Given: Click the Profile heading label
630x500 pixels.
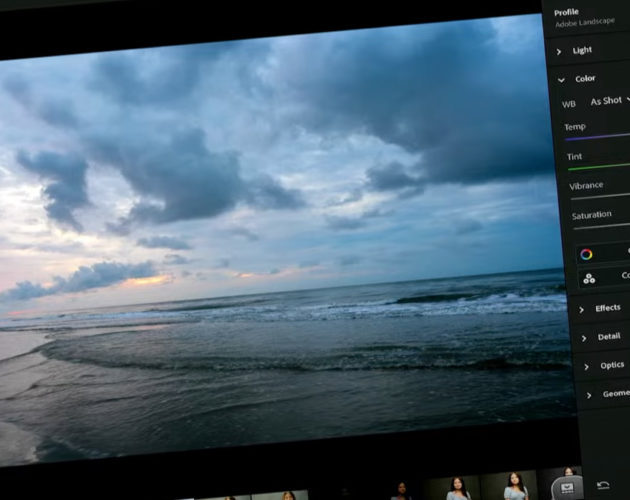Looking at the screenshot, I should (x=566, y=12).
